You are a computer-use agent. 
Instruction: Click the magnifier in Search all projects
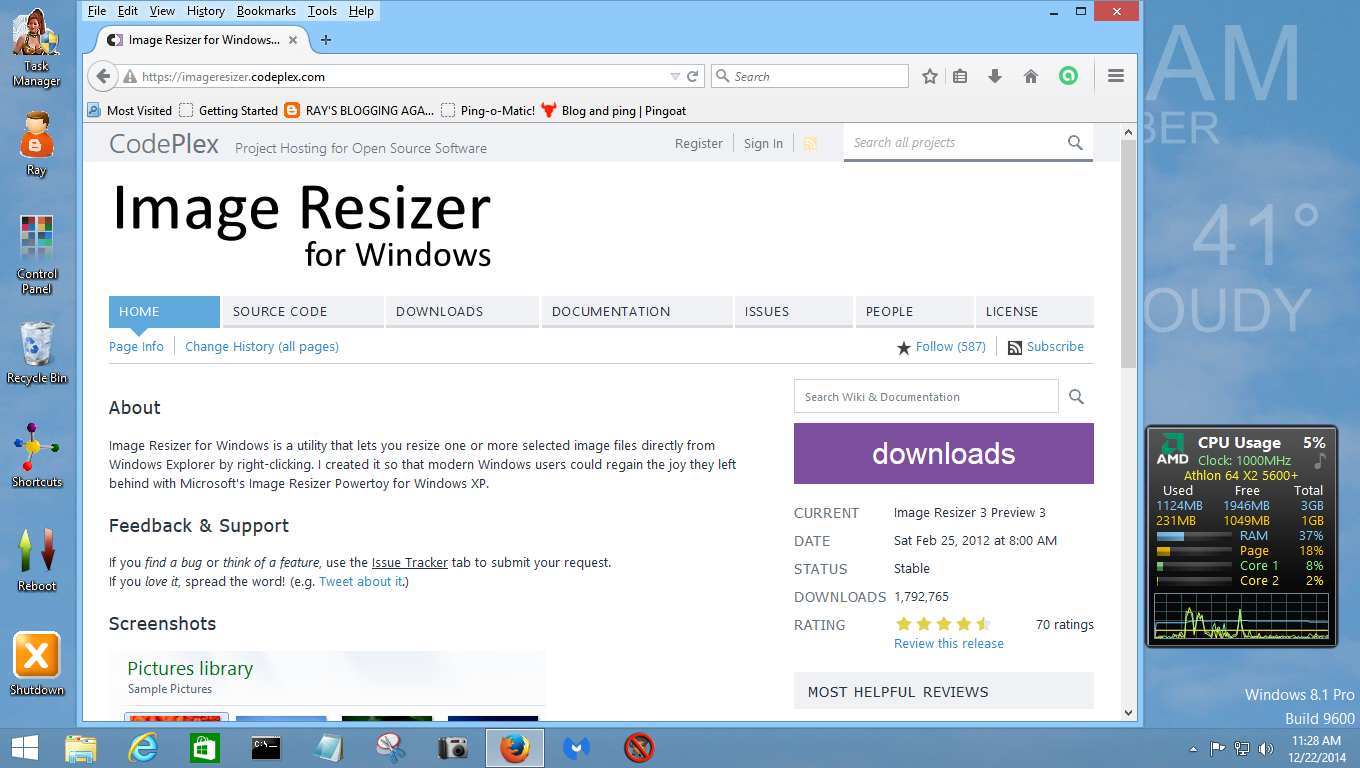(x=1075, y=143)
